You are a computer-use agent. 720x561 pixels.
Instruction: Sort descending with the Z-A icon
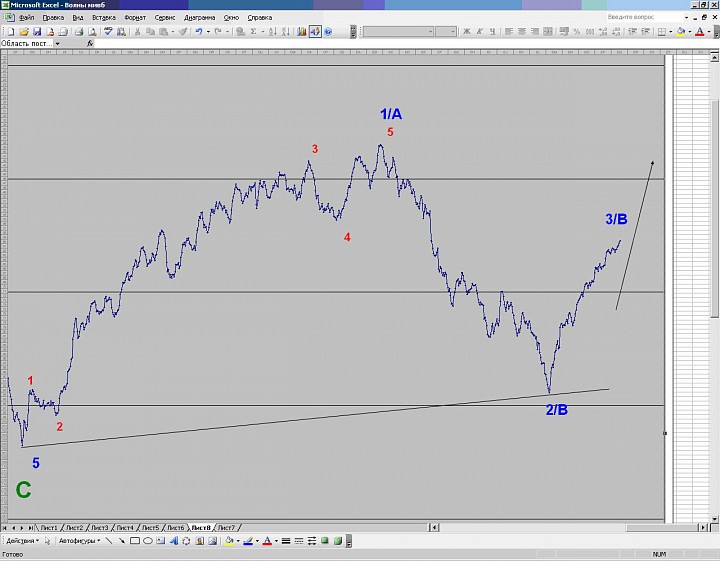pos(286,31)
